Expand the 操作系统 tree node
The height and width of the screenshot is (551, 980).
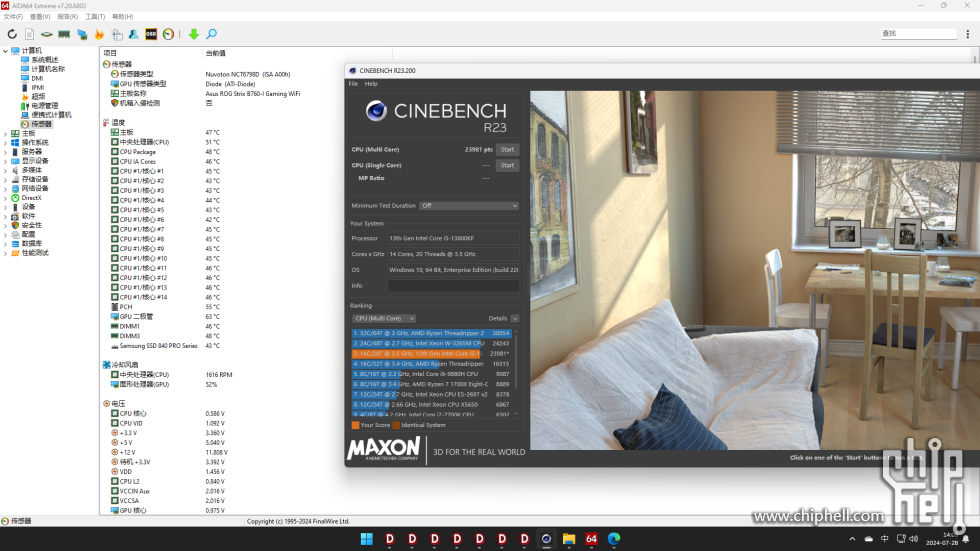click(6, 142)
